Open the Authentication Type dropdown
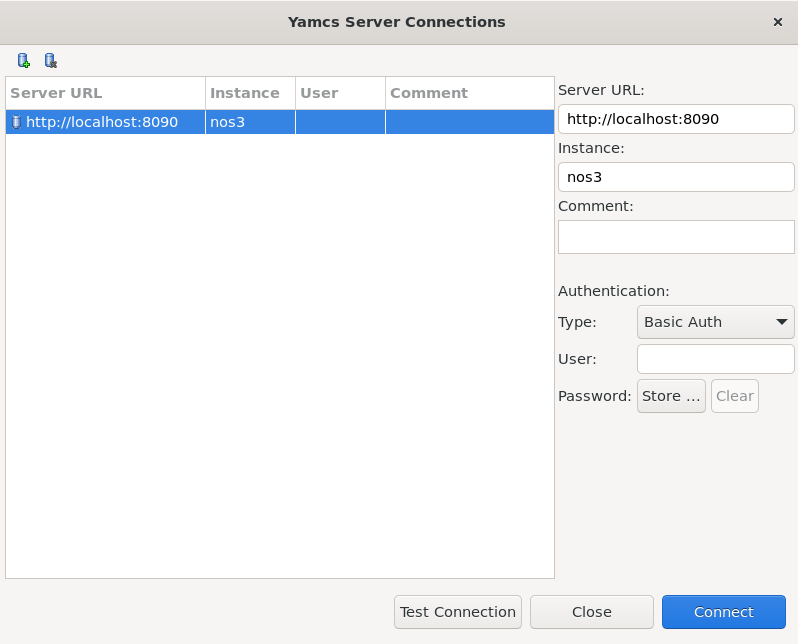Viewport: 798px width, 644px height. click(716, 322)
